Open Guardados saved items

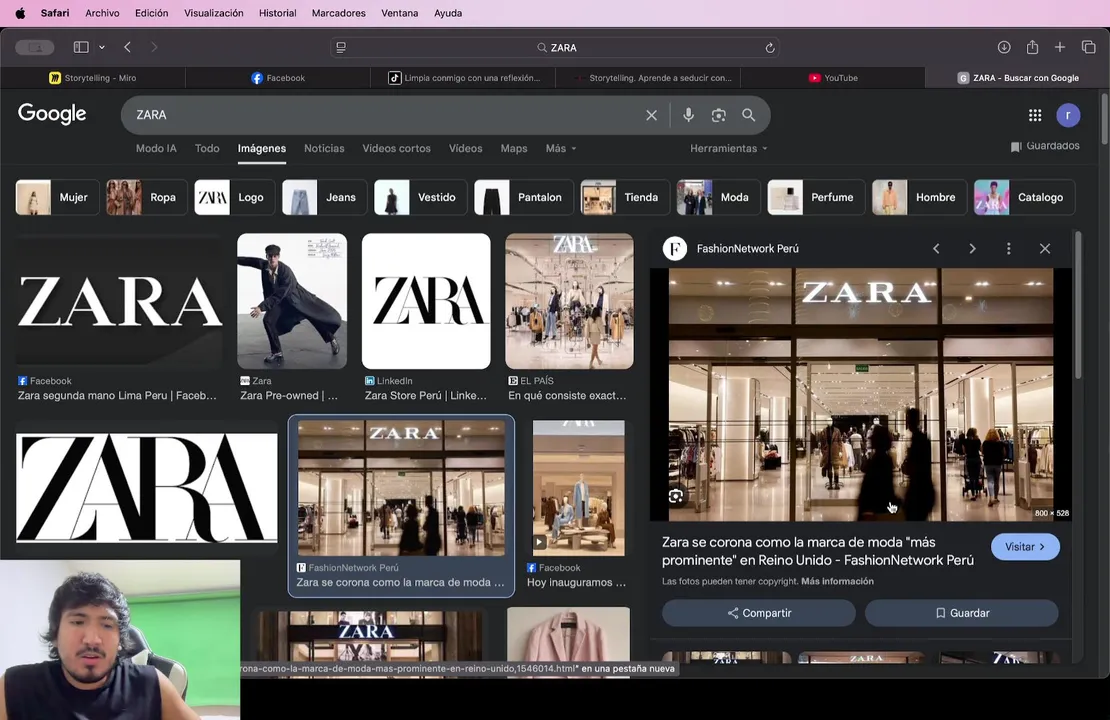(x=1045, y=146)
